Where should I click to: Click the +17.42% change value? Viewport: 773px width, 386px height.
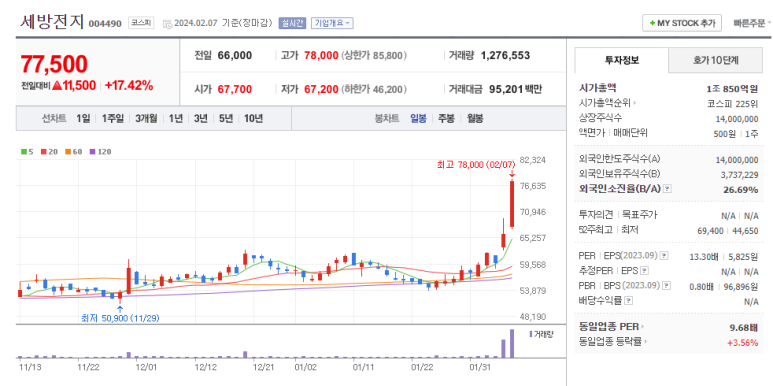tap(129, 85)
